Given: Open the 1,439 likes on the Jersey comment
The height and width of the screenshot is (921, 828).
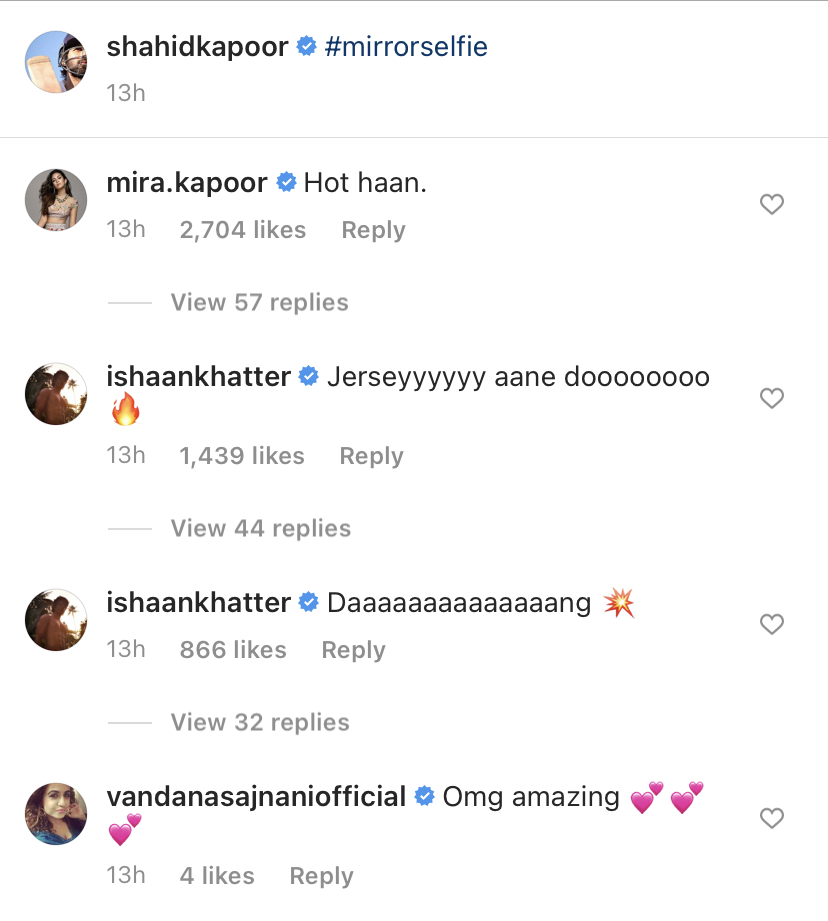Looking at the screenshot, I should pyautogui.click(x=241, y=456).
